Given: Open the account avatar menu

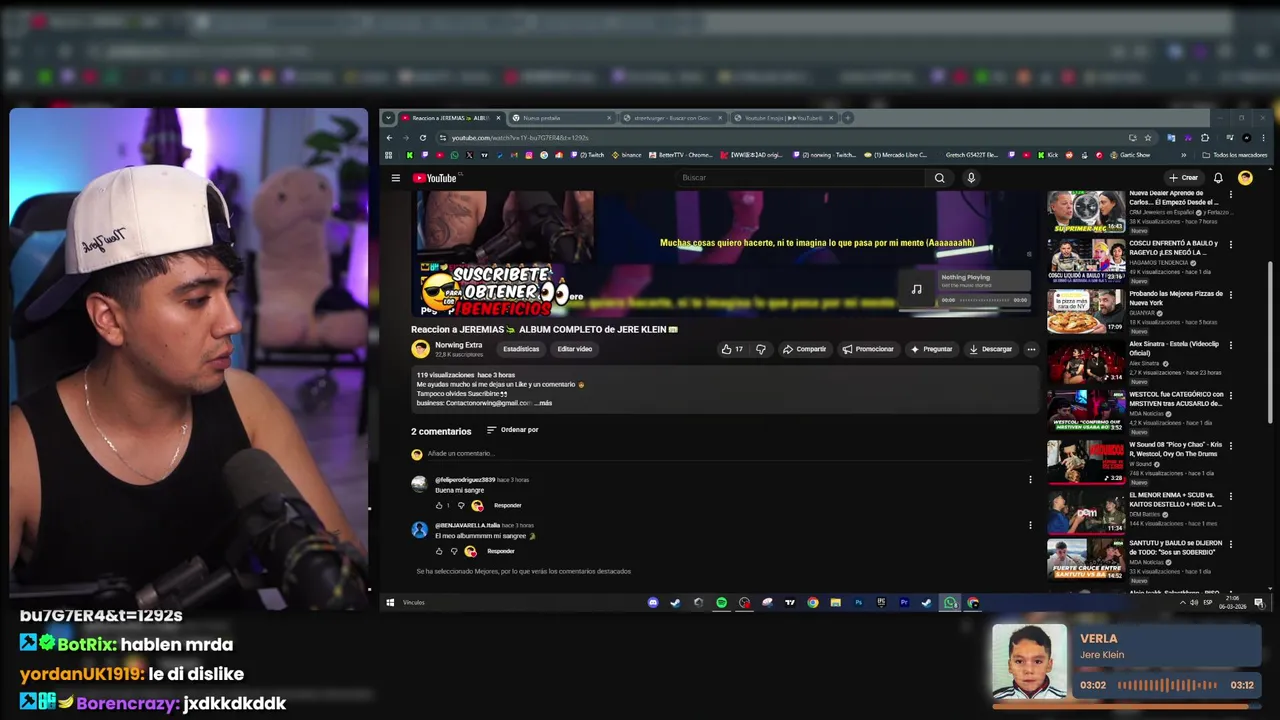Looking at the screenshot, I should pos(1245,178).
